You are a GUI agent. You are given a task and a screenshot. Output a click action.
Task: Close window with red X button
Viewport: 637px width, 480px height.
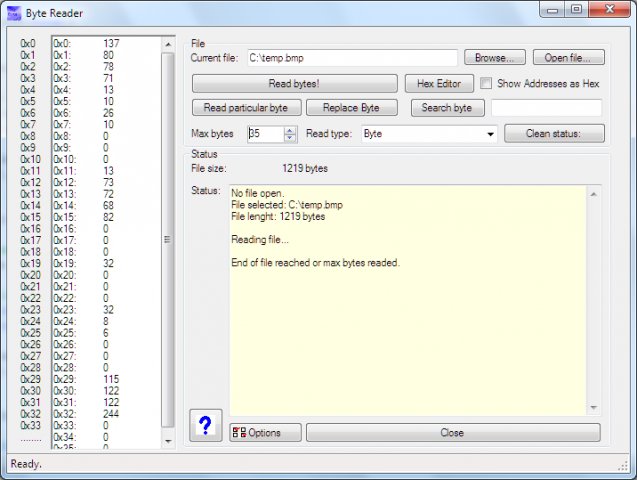click(x=609, y=10)
